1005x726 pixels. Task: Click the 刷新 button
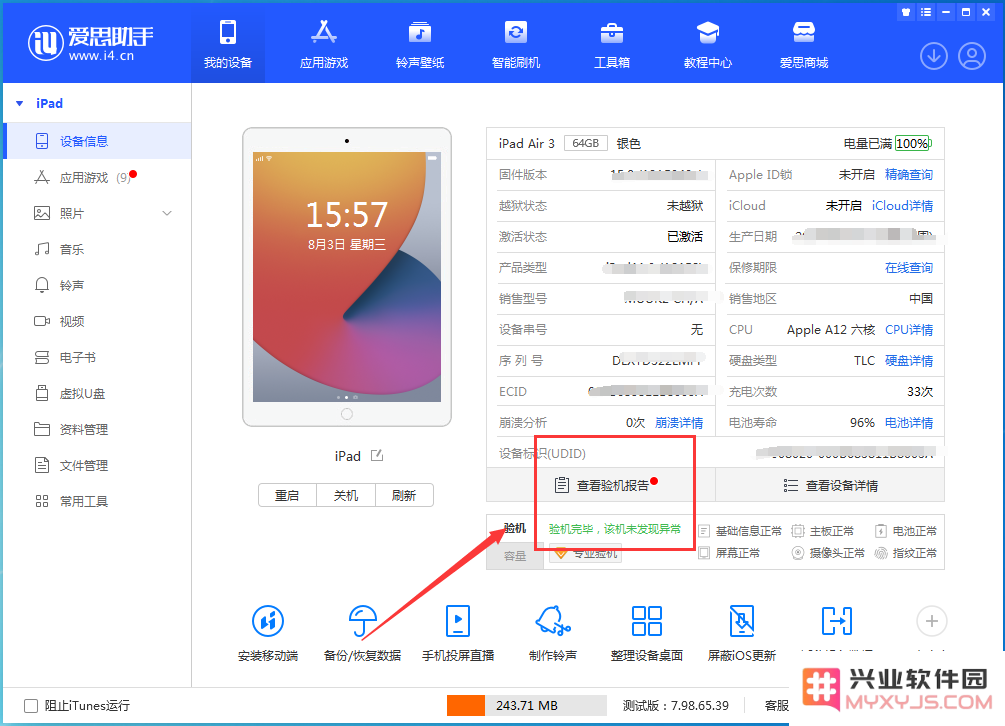pyautogui.click(x=404, y=495)
